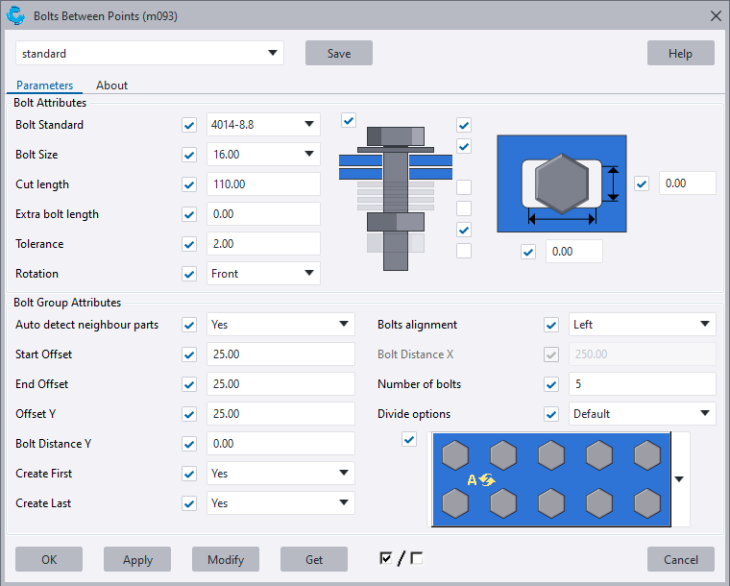Viewport: 730px width, 586px height.
Task: Open the Divide options Default dropdown
Action: (642, 413)
